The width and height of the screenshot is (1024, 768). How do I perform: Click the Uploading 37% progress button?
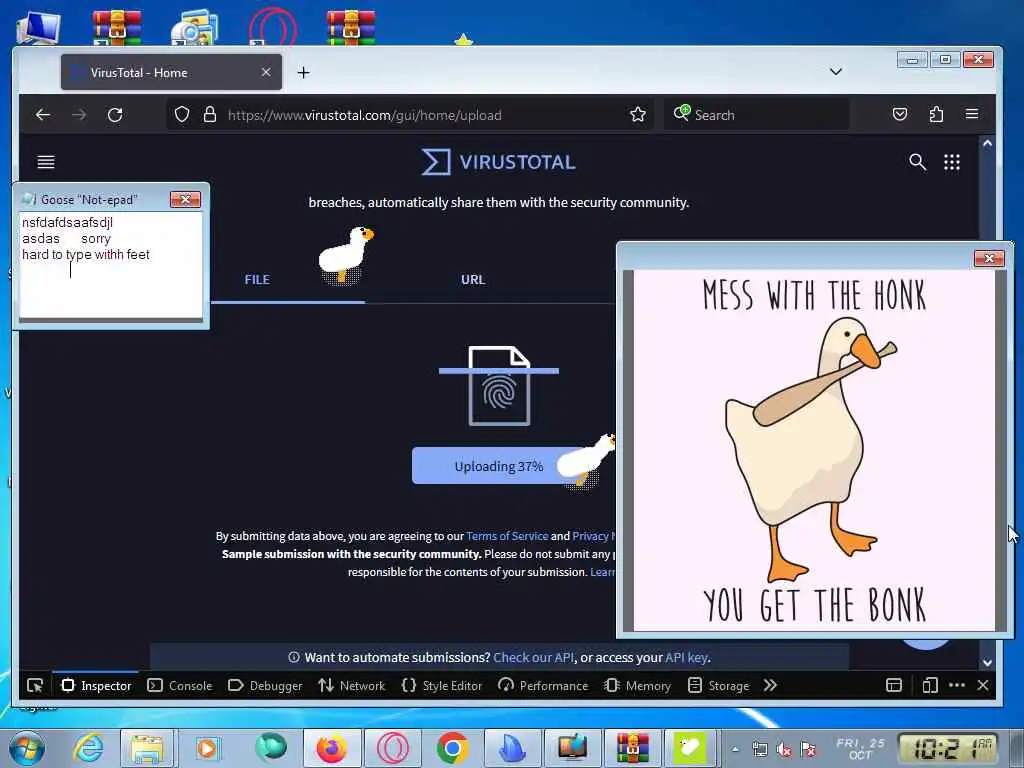pyautogui.click(x=499, y=466)
